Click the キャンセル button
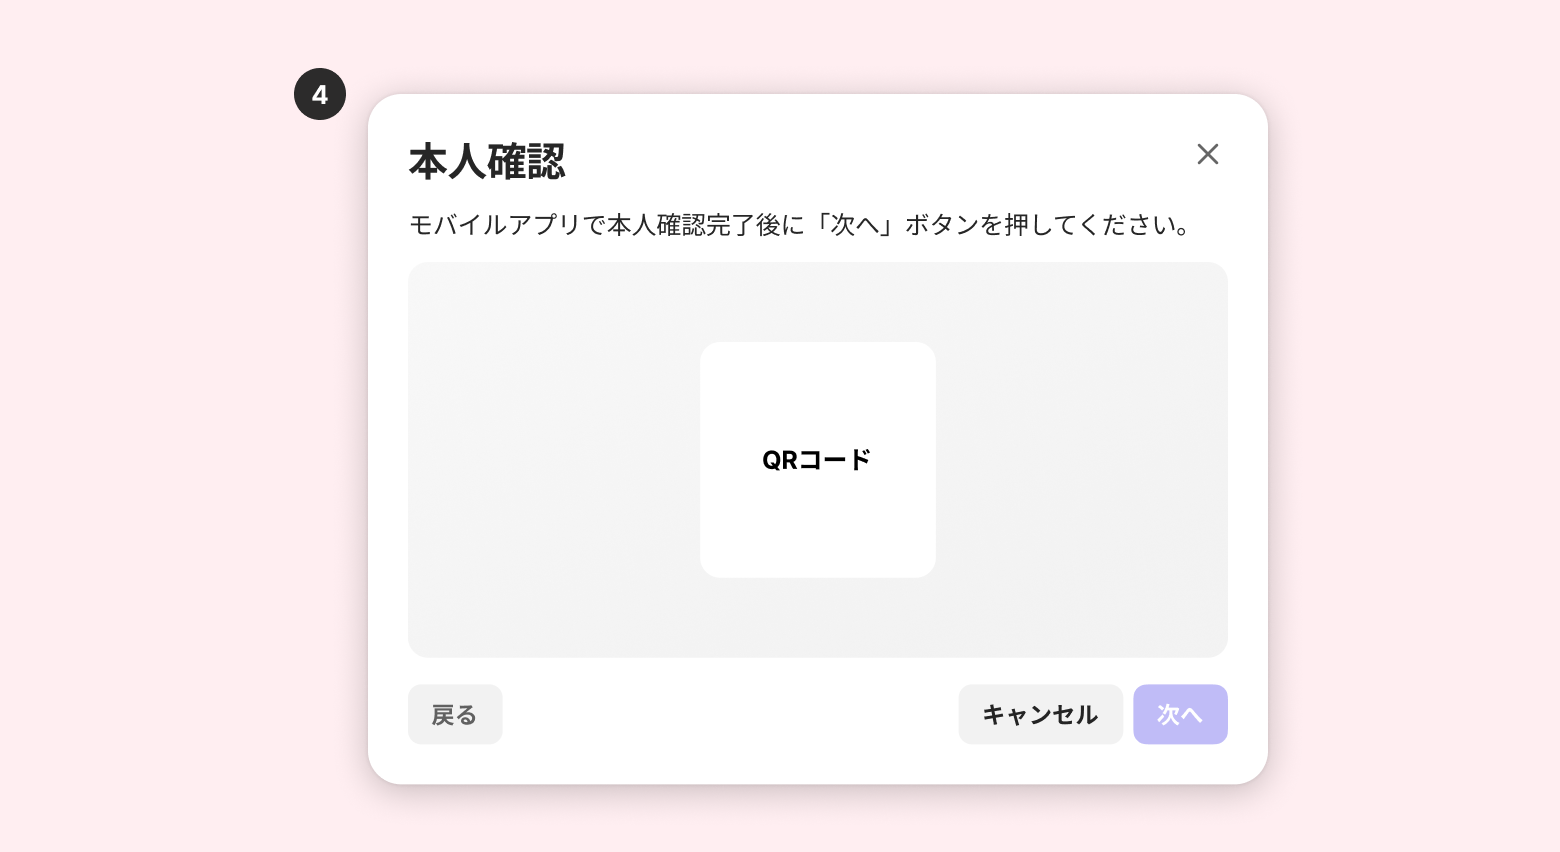Image resolution: width=1560 pixels, height=852 pixels. (1040, 714)
